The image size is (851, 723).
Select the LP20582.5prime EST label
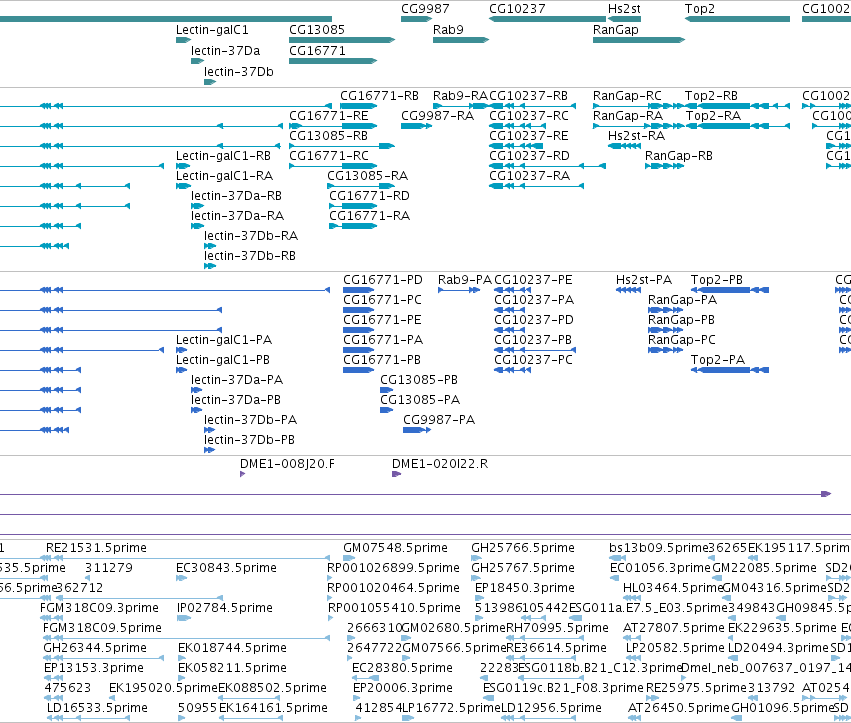[675, 648]
